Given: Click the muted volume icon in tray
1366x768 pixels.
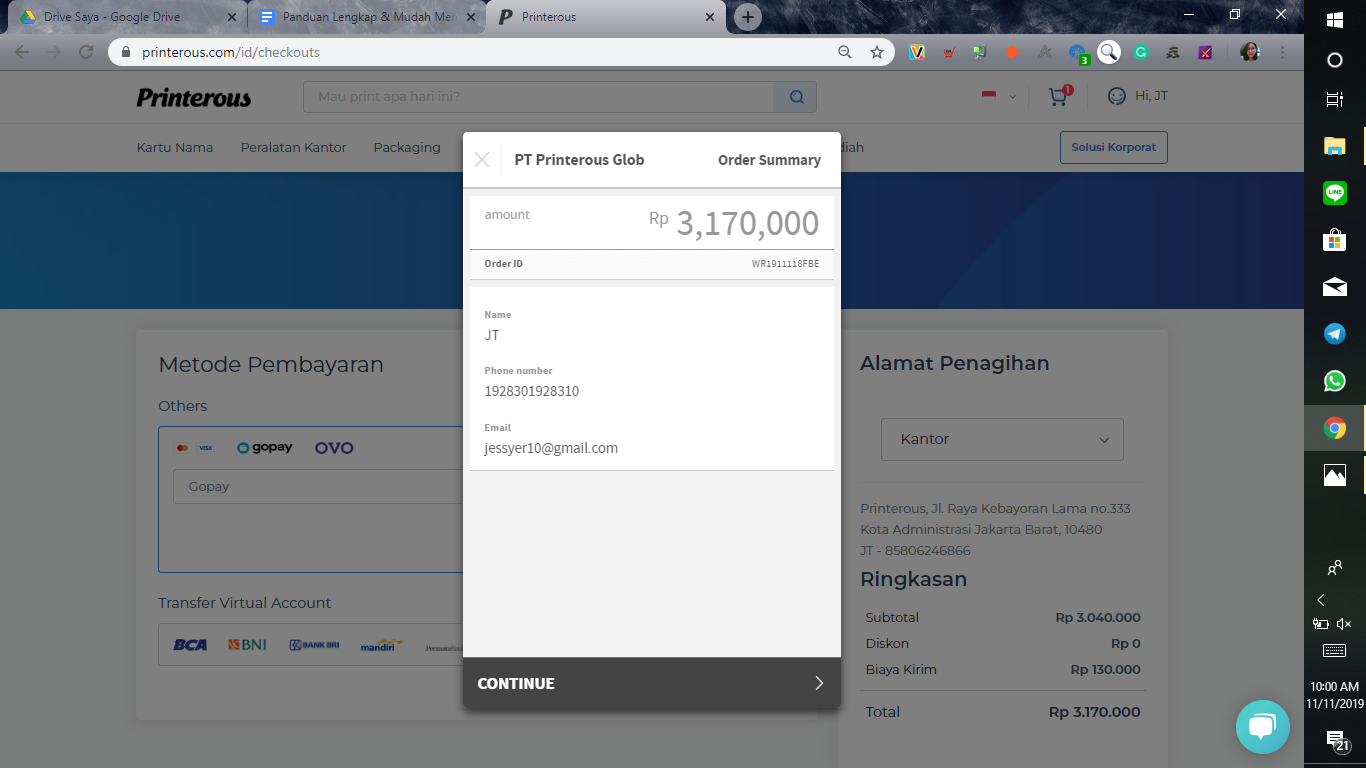Looking at the screenshot, I should click(x=1344, y=624).
